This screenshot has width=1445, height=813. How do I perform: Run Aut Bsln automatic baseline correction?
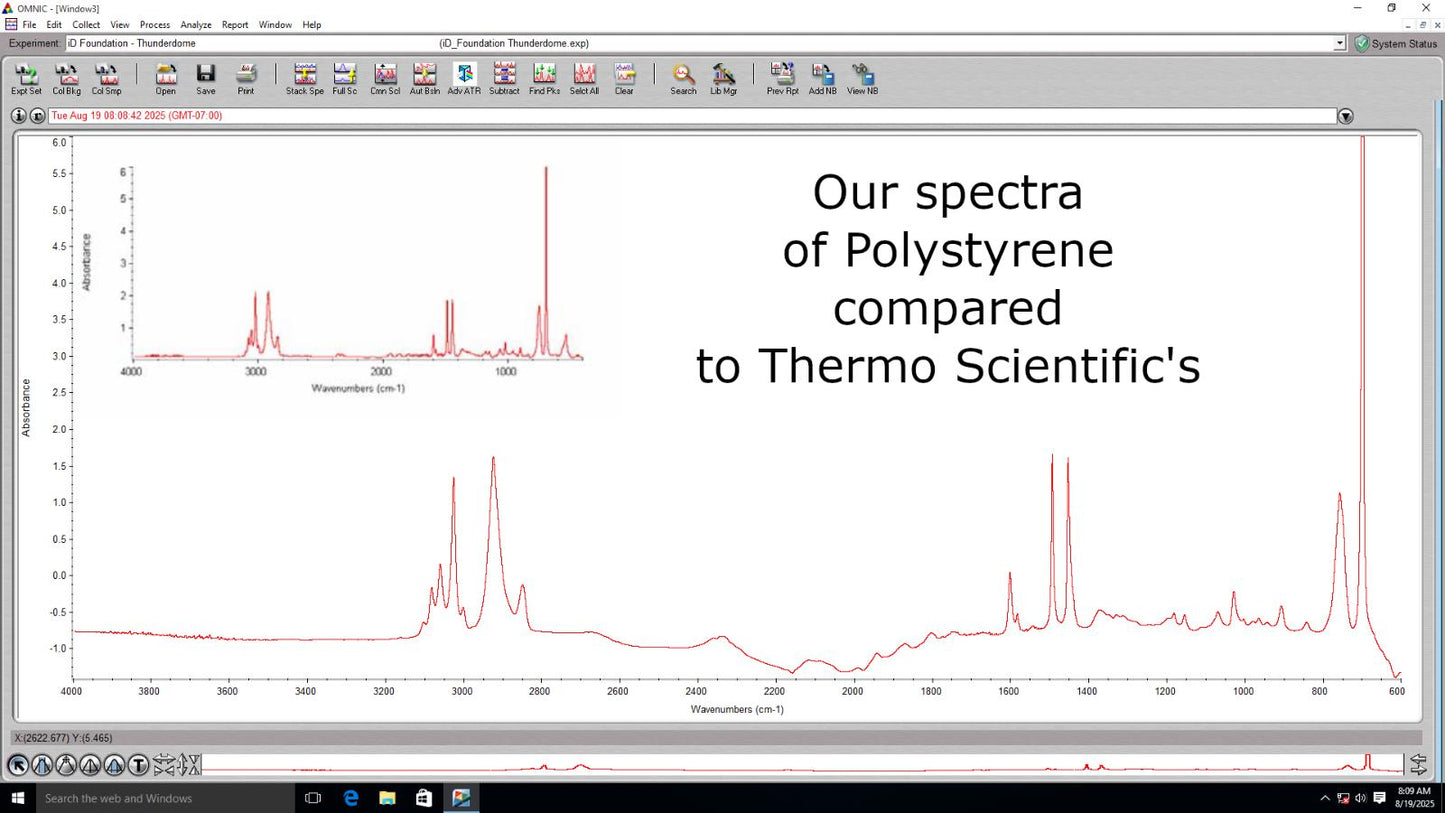(425, 79)
